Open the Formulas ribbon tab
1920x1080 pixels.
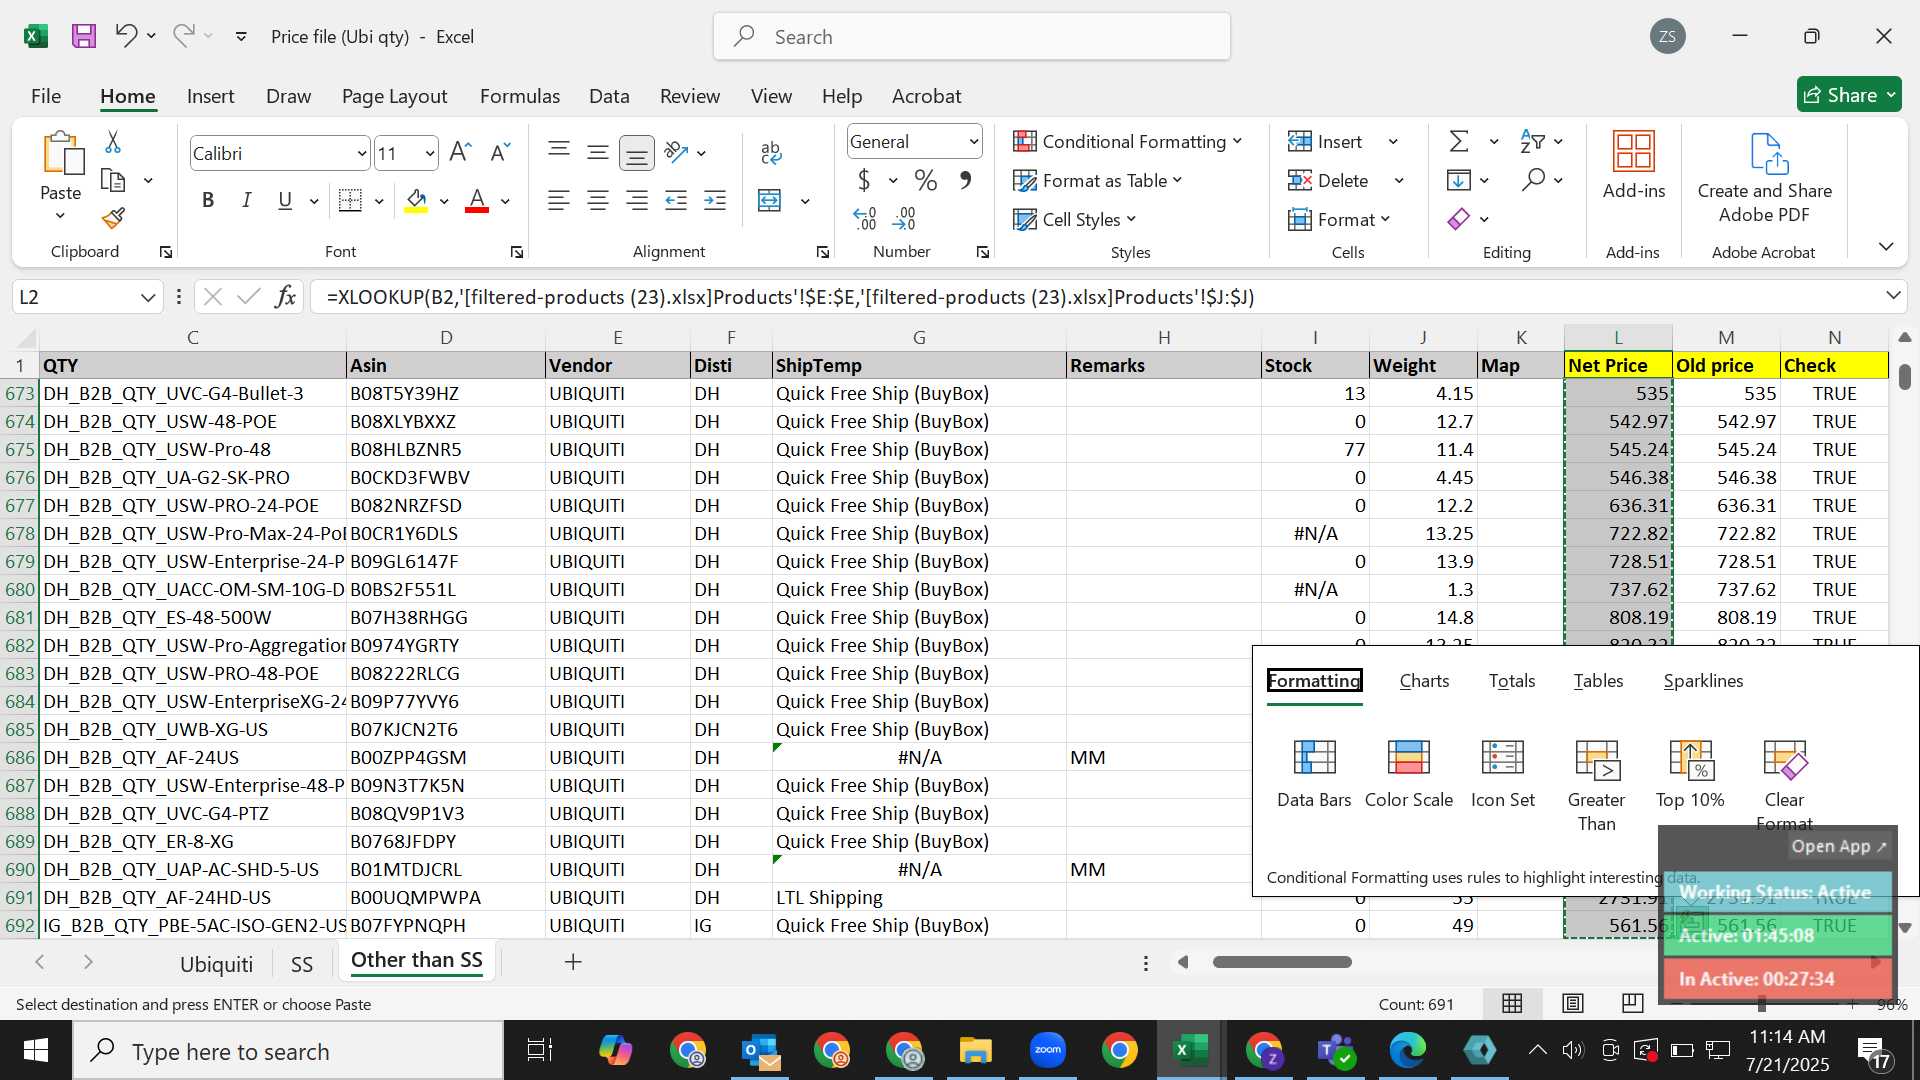(519, 96)
